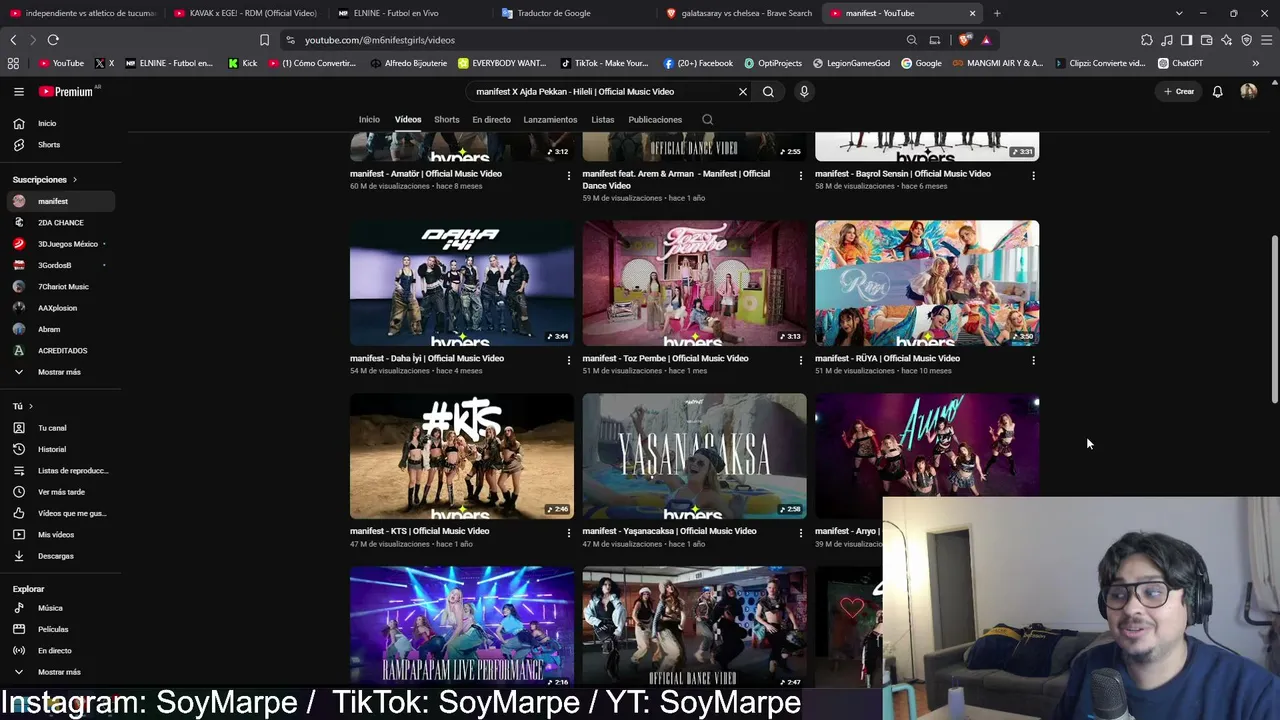This screenshot has height=720, width=1280.
Task: Open title 'manifest - Yaşanacaksa | Official Music Video'
Action: click(669, 531)
